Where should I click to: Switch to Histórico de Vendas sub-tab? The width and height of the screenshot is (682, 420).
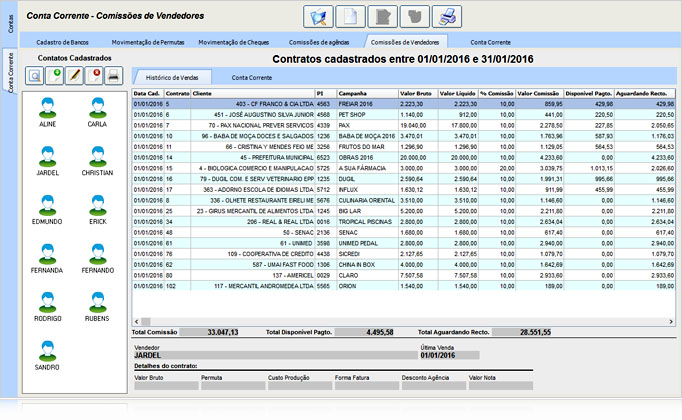tap(172, 77)
